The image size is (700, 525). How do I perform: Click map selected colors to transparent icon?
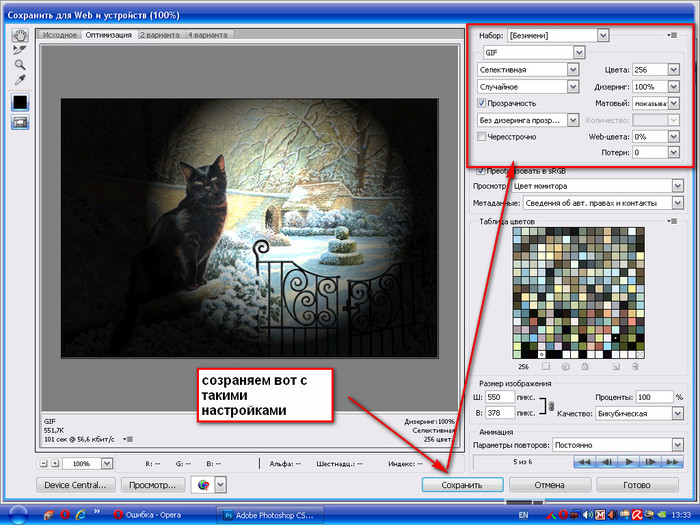click(x=546, y=367)
